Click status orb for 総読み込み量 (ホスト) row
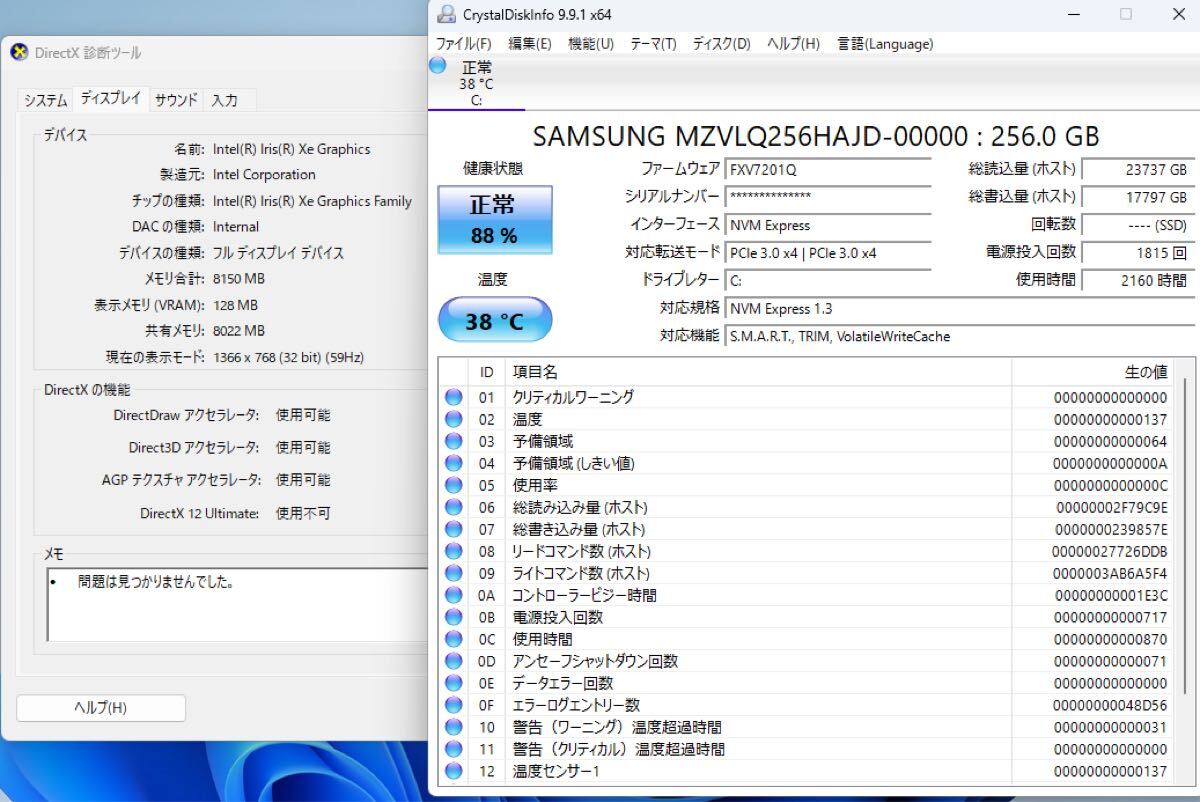Image resolution: width=1200 pixels, height=802 pixels. [454, 507]
